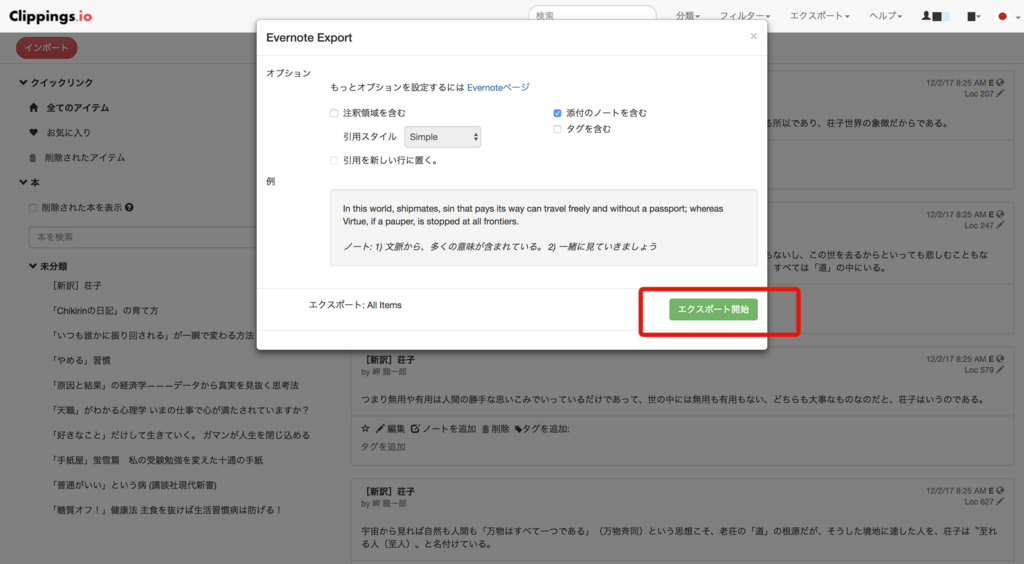
Task: Select 「原因と結果」の経済学 book
Action: 174,385
